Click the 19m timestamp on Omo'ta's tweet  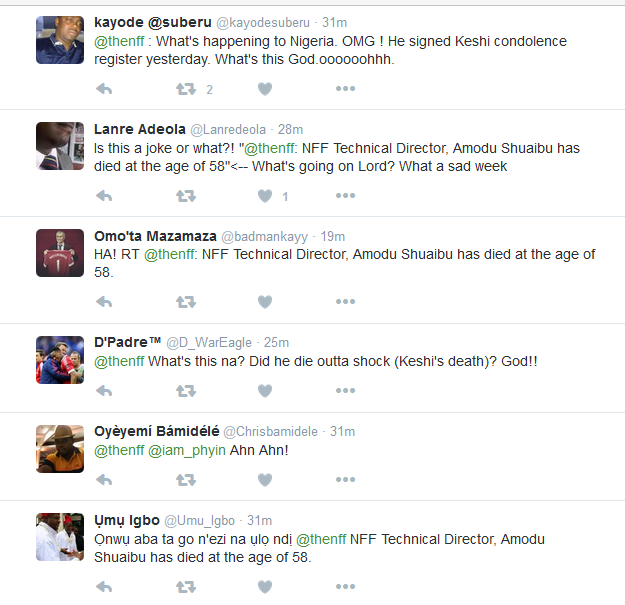333,236
